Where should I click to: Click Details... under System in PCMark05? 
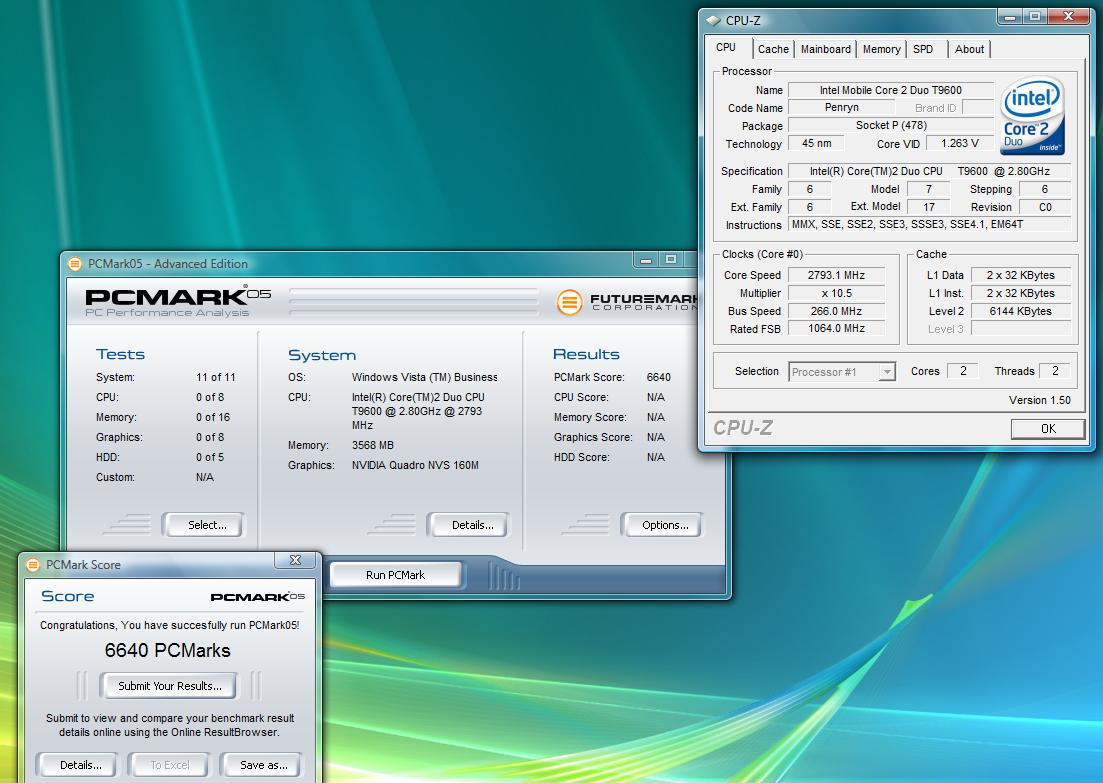[x=468, y=525]
